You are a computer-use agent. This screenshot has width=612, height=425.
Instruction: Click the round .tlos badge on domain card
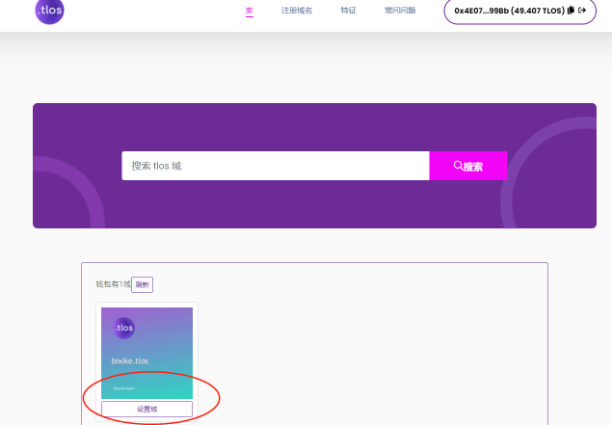click(x=124, y=327)
